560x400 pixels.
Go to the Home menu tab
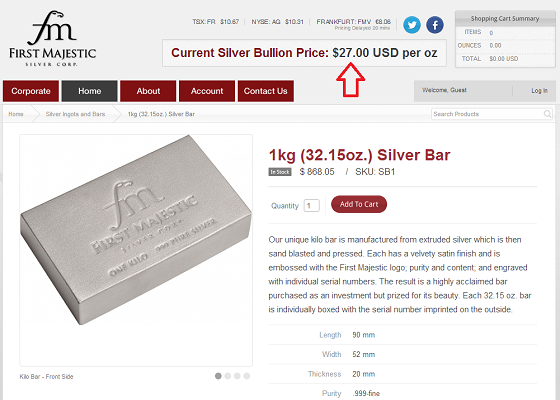90,91
